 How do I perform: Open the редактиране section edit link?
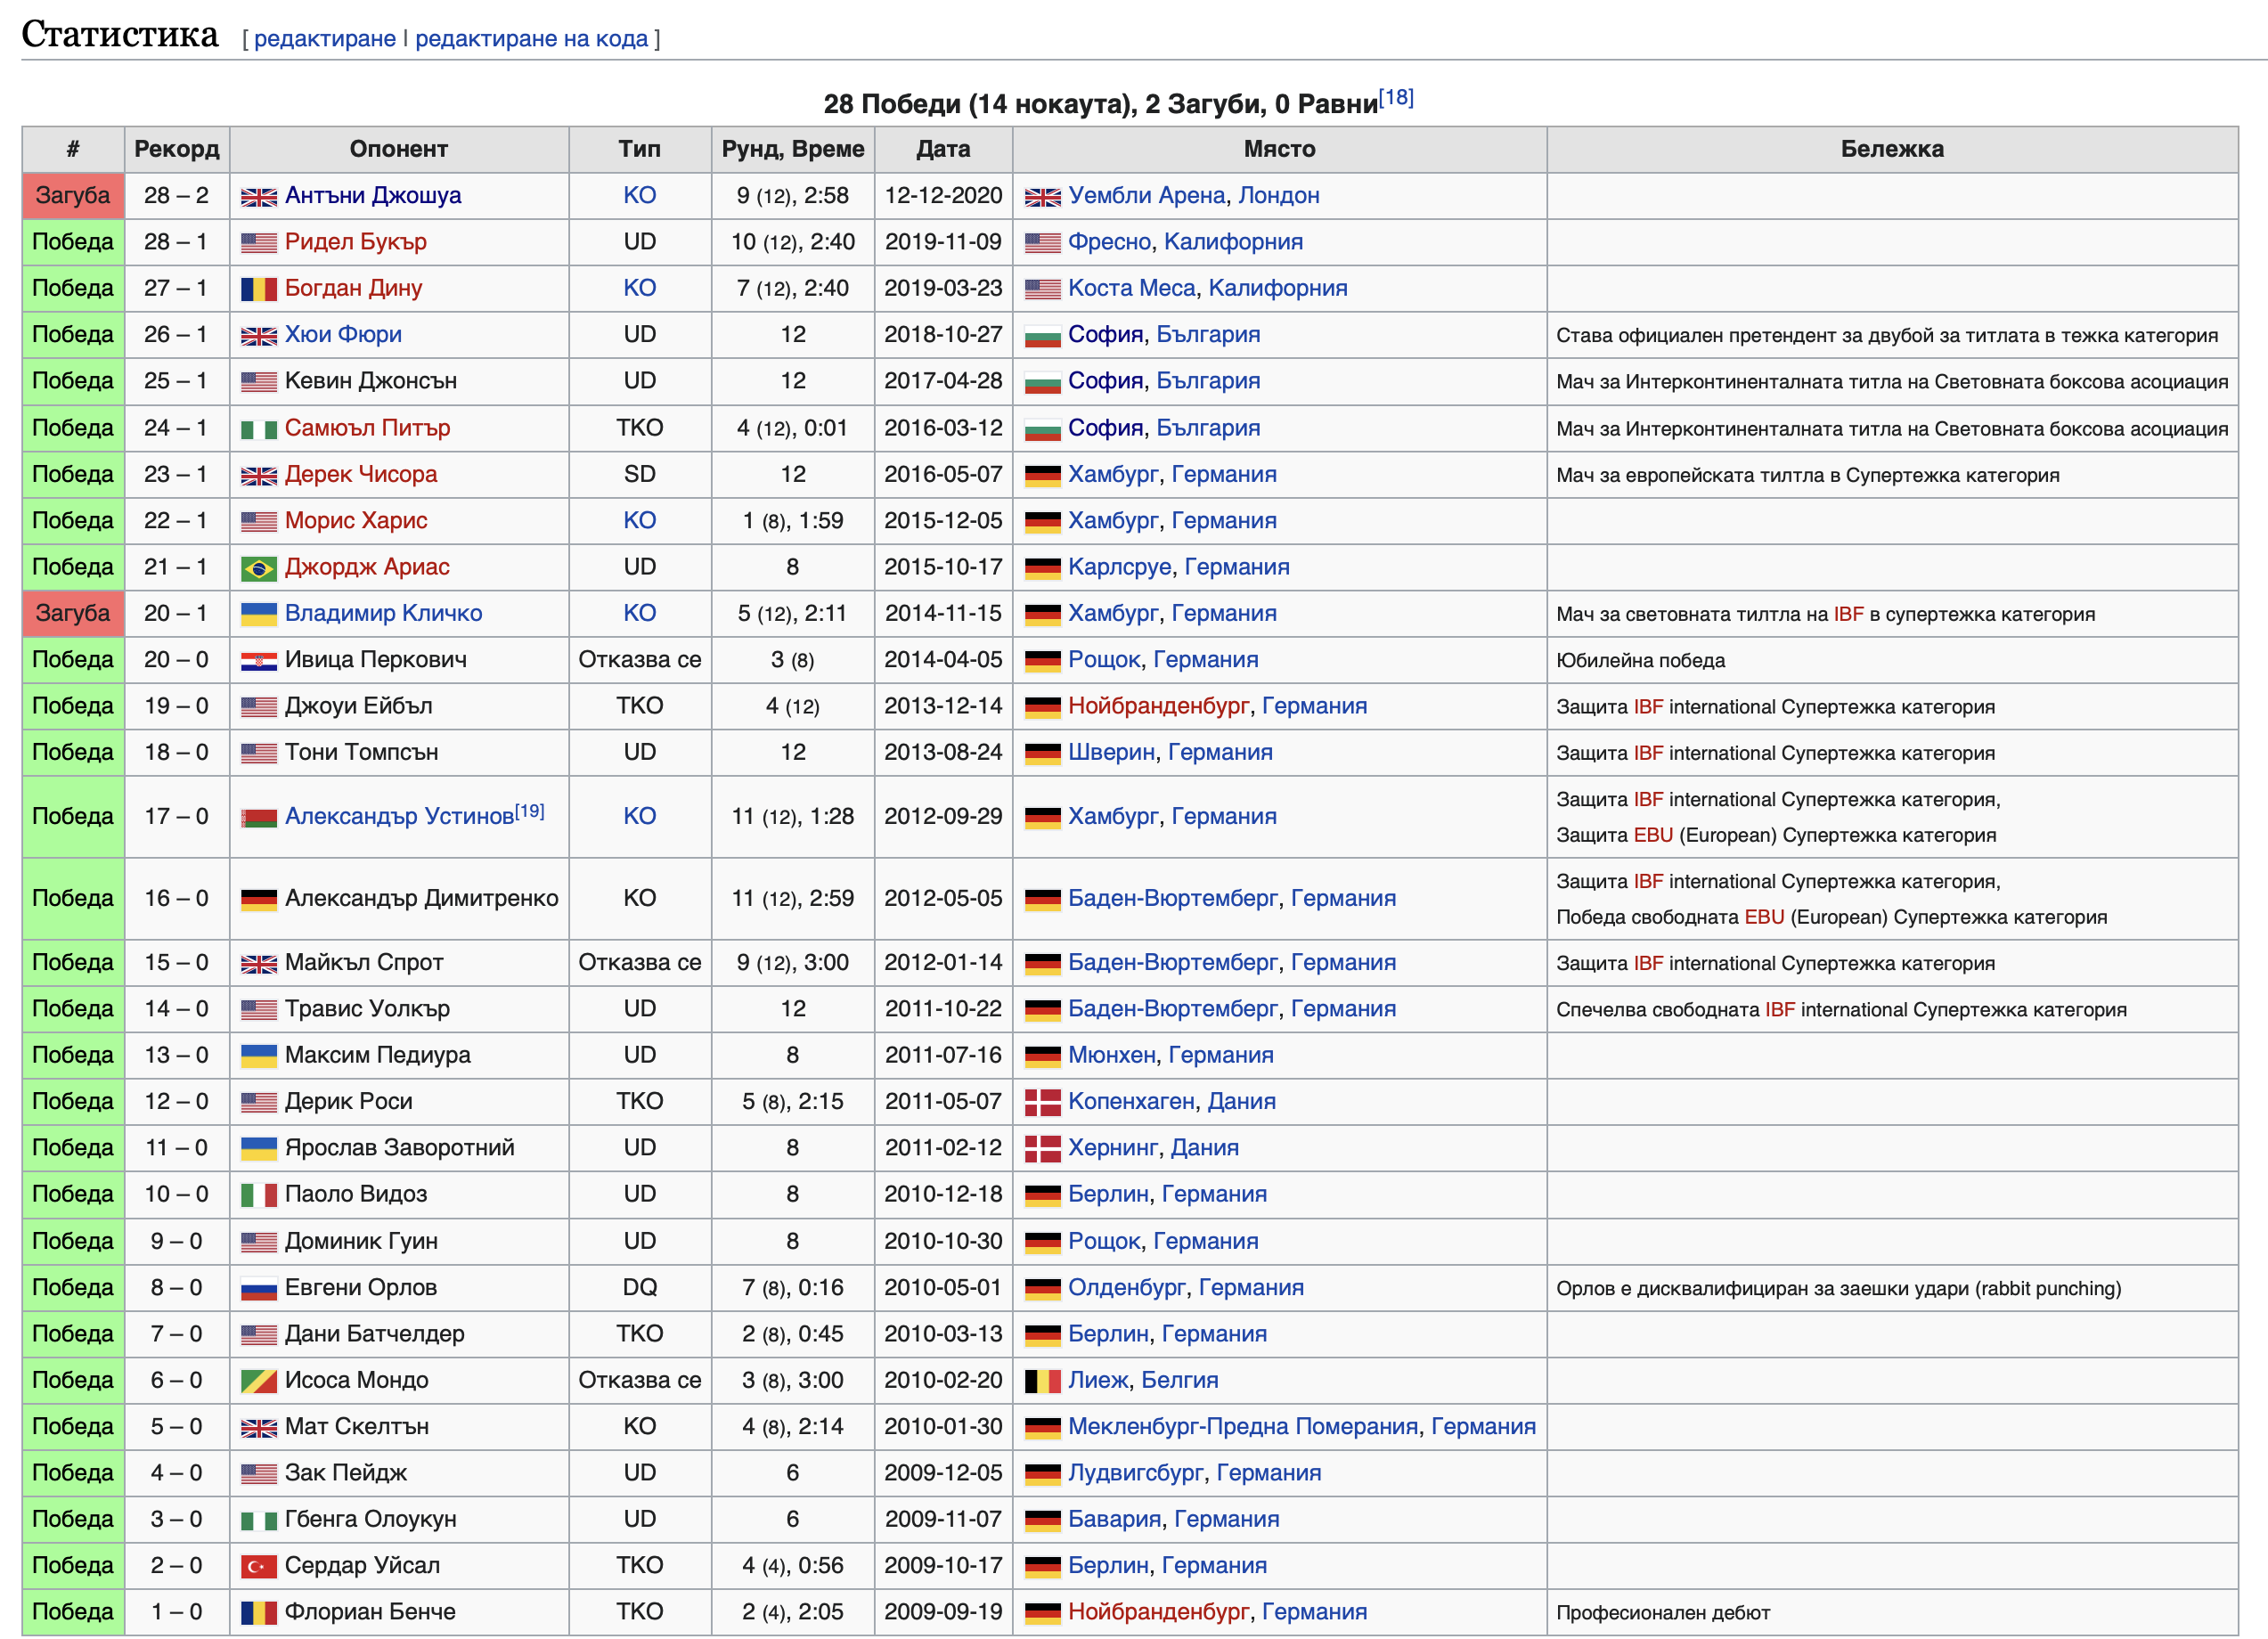tap(325, 38)
